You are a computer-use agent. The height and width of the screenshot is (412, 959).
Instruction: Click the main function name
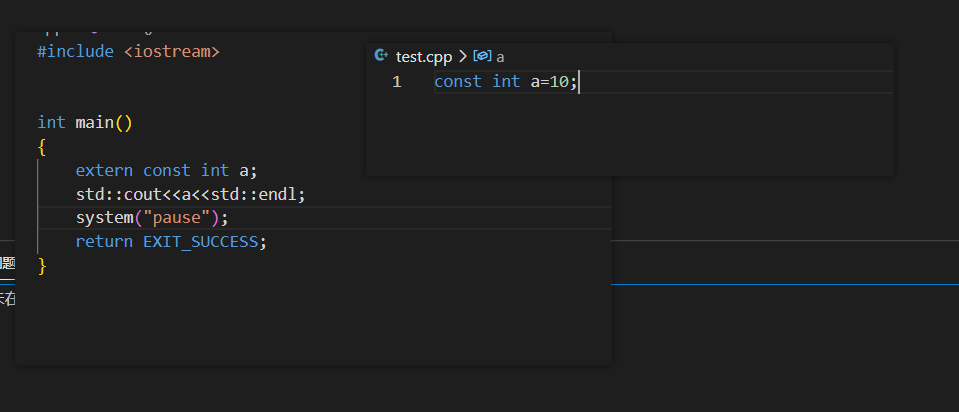click(95, 122)
